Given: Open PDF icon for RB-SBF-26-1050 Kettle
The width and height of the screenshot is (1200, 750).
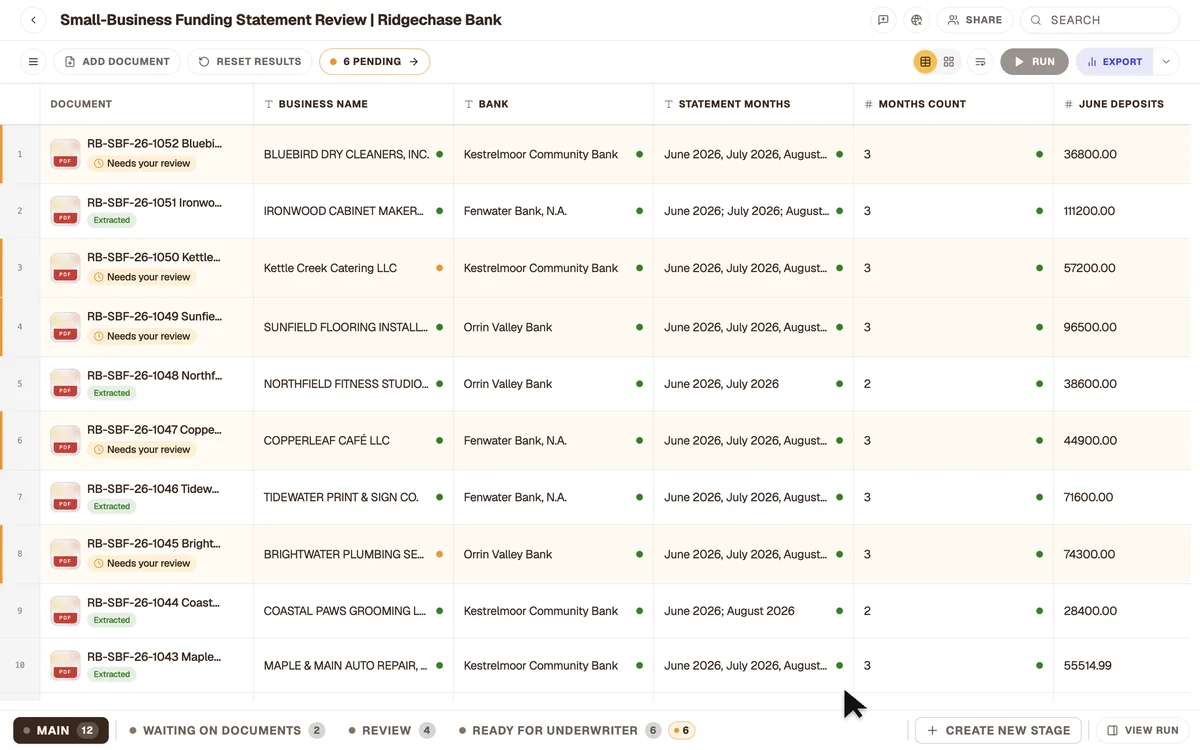Looking at the screenshot, I should tap(65, 268).
